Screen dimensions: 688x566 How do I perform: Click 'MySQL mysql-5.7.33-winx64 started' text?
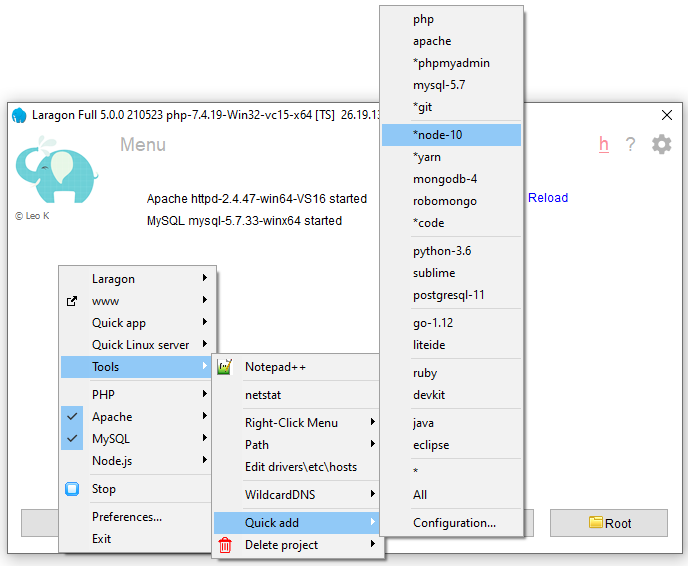[244, 221]
